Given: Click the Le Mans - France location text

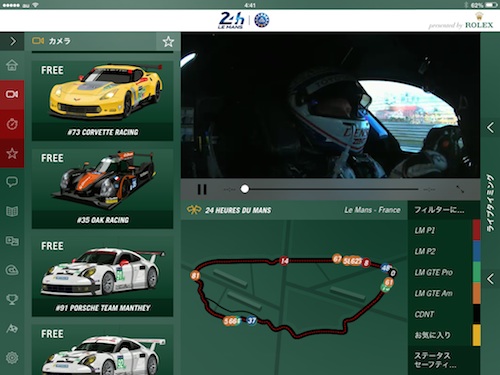Looking at the screenshot, I should tap(372, 210).
